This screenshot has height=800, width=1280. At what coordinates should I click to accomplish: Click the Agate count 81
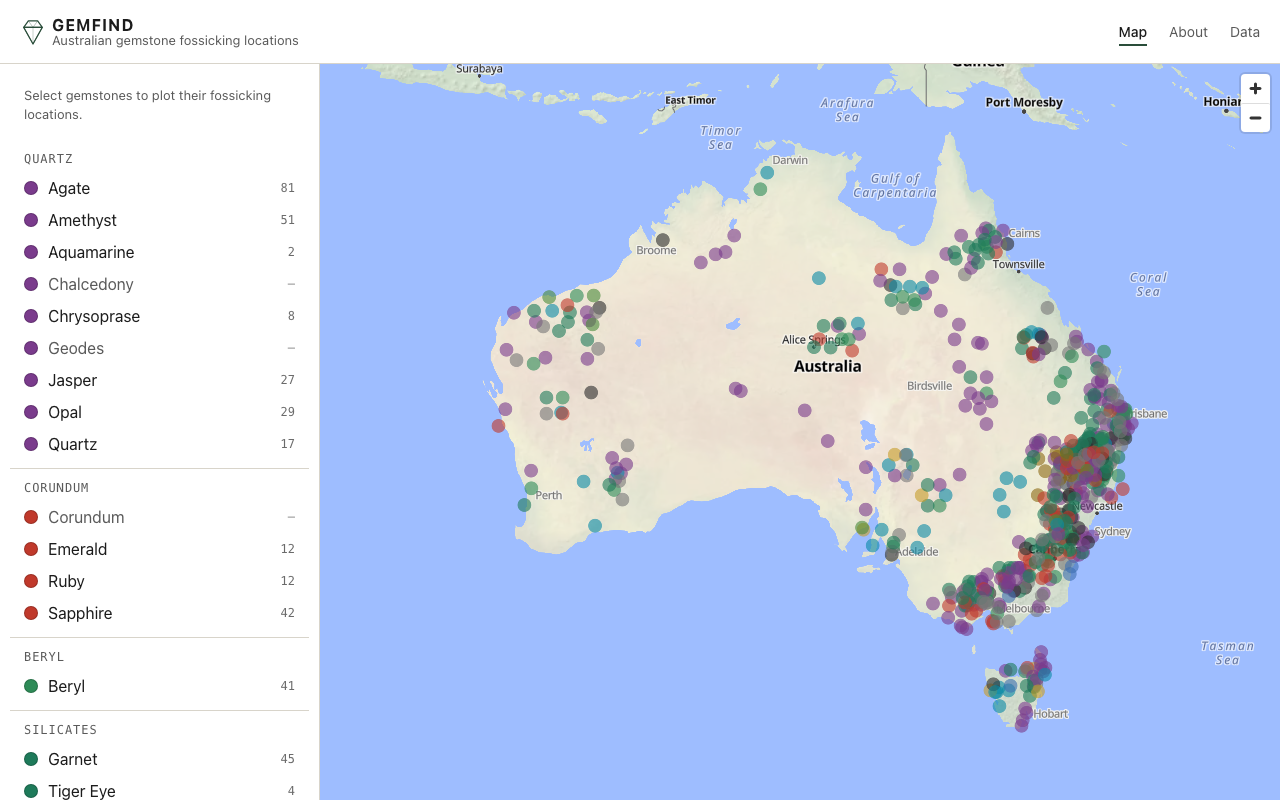click(x=288, y=188)
